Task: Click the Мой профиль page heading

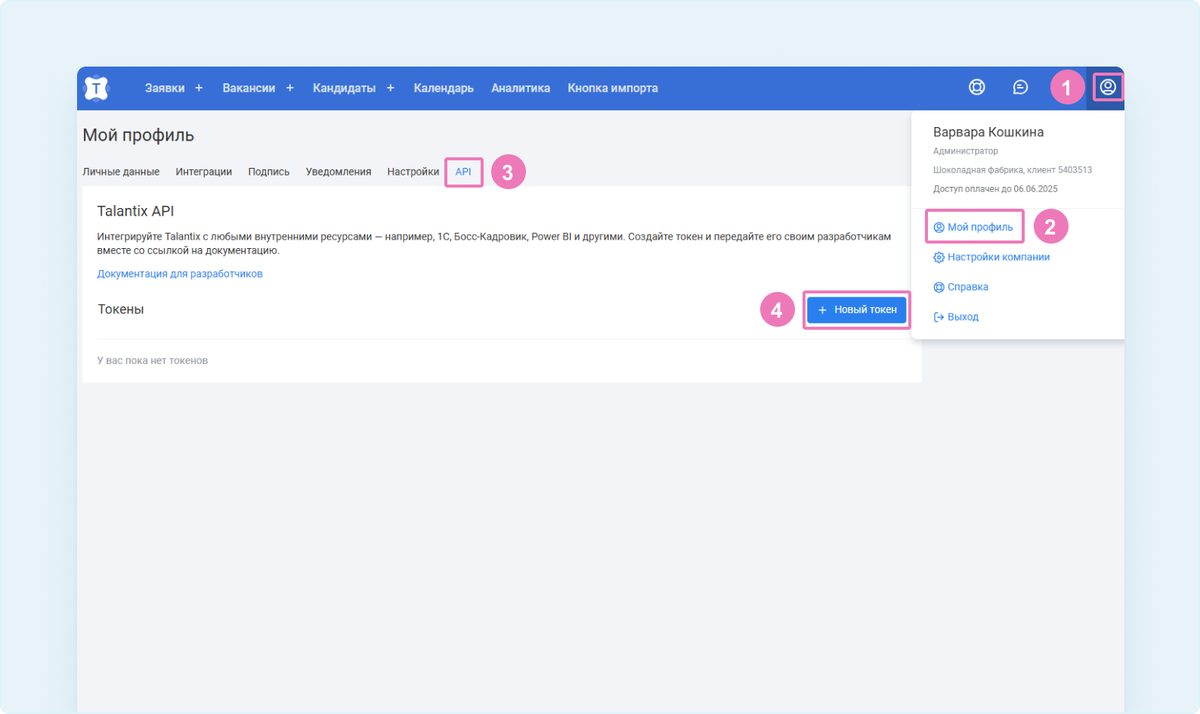Action: point(138,135)
